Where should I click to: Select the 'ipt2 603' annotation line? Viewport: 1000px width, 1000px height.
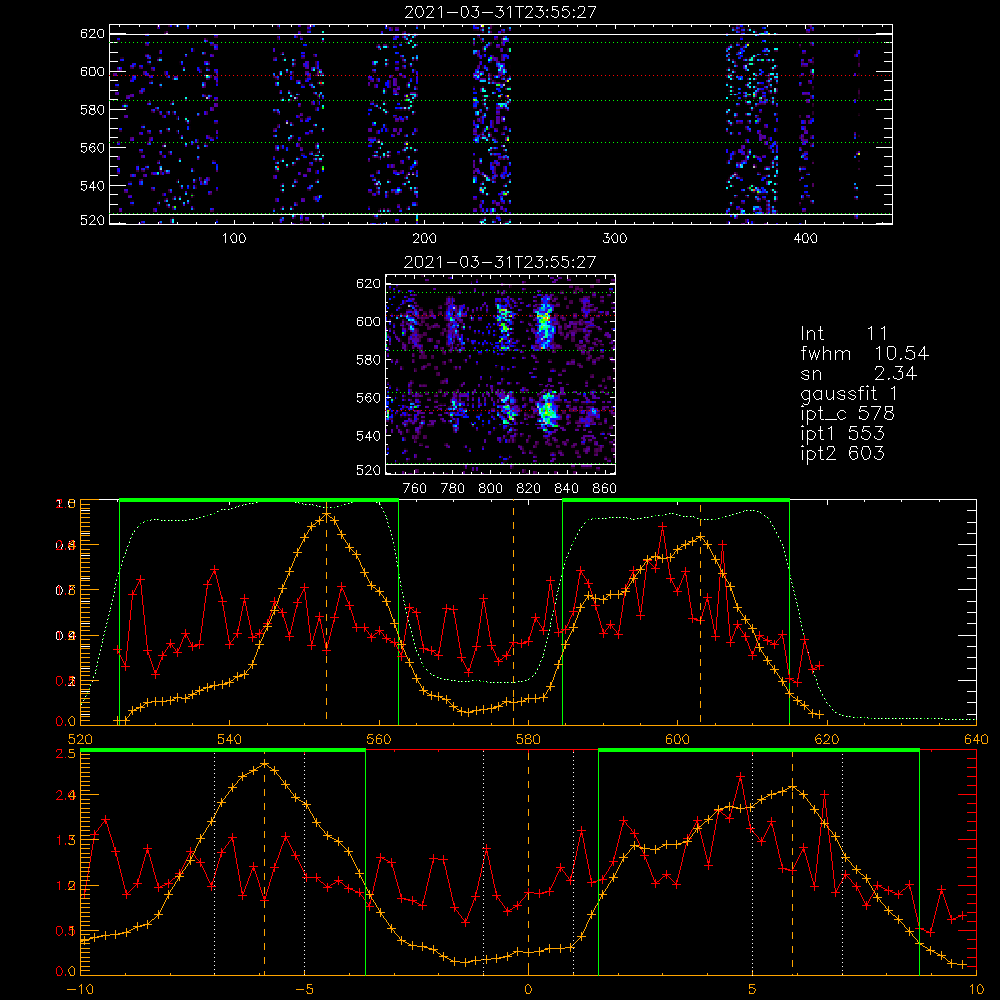click(x=842, y=453)
